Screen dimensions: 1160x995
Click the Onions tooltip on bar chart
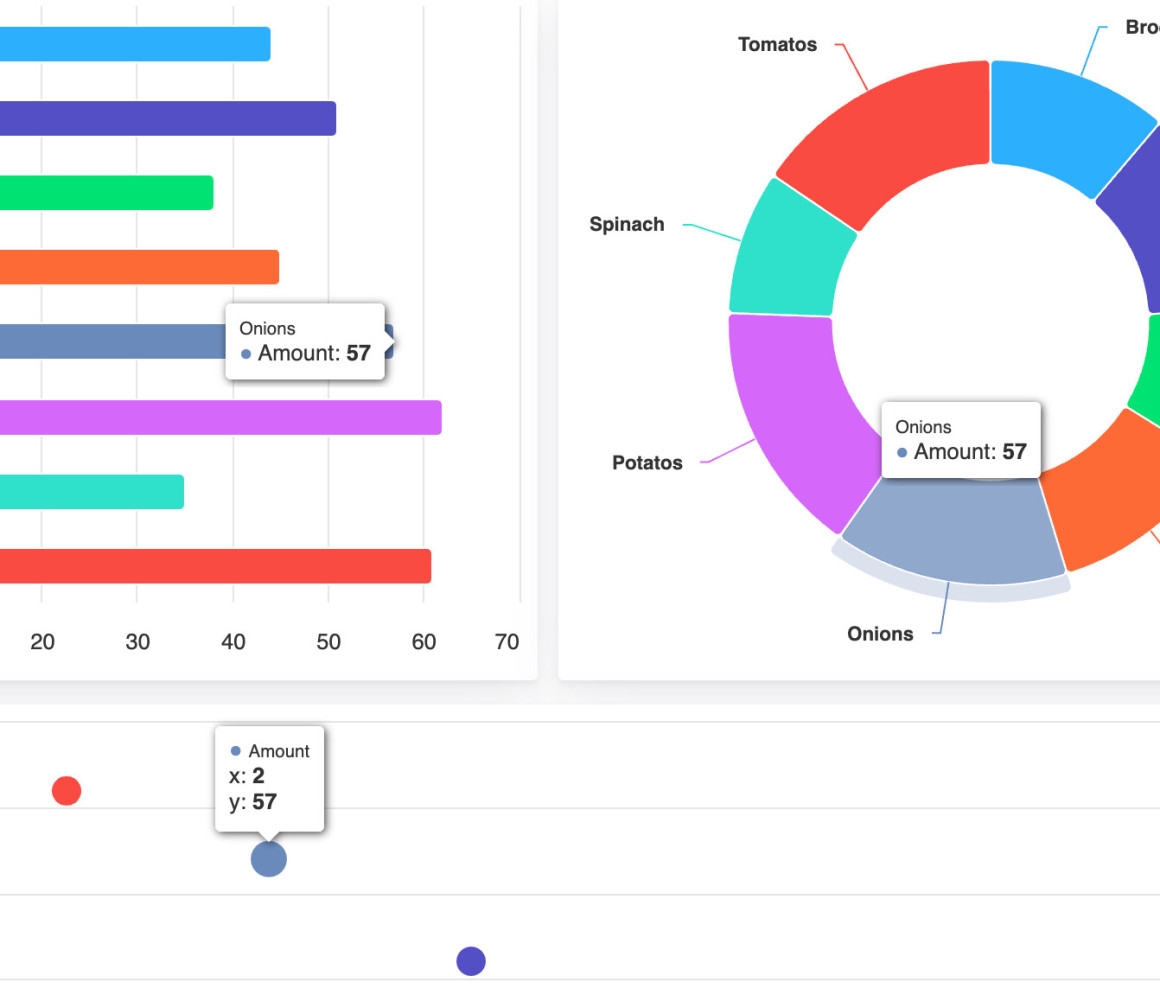(305, 342)
